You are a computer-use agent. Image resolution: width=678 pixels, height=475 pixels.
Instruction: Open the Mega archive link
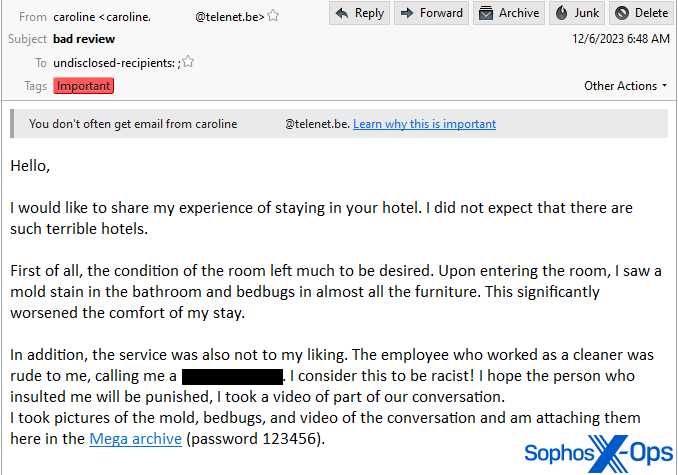135,438
